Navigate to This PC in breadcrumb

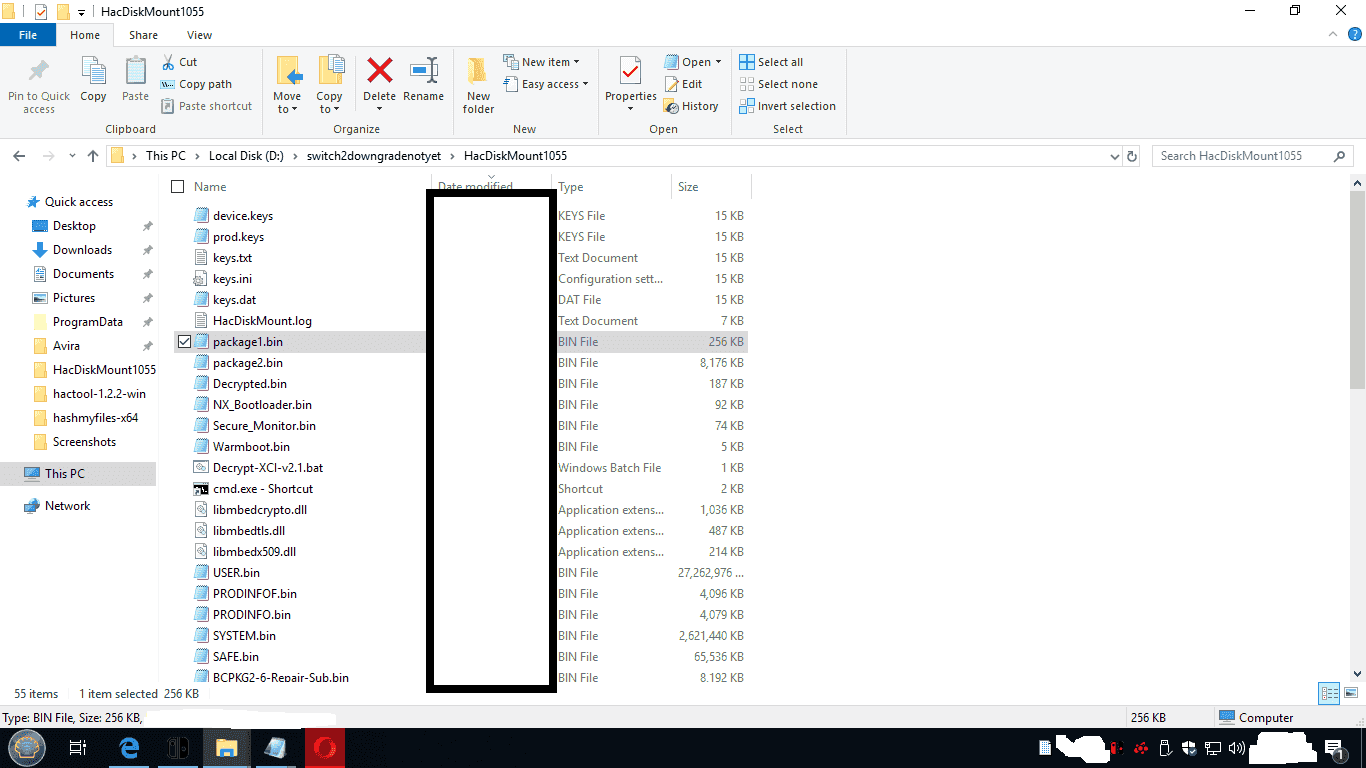coord(165,156)
